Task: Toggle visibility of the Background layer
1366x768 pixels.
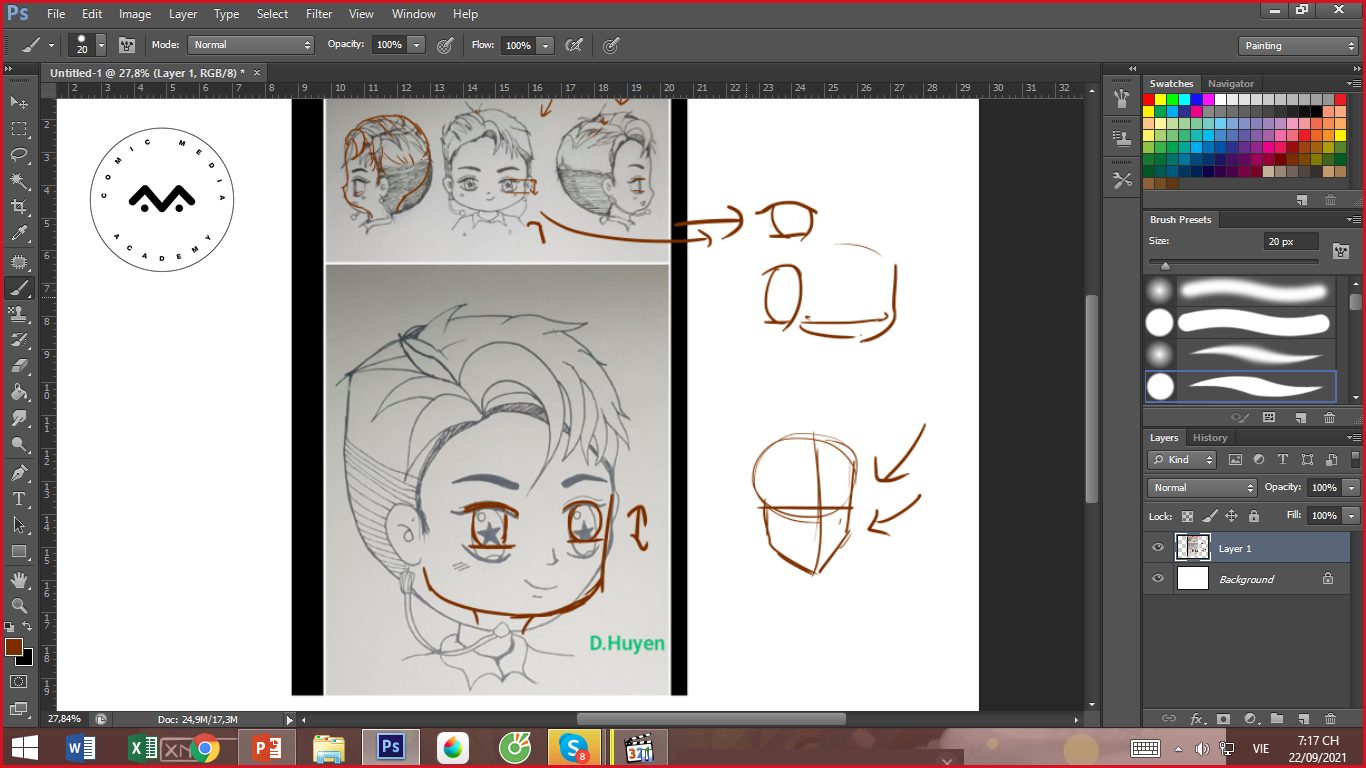Action: [1158, 579]
